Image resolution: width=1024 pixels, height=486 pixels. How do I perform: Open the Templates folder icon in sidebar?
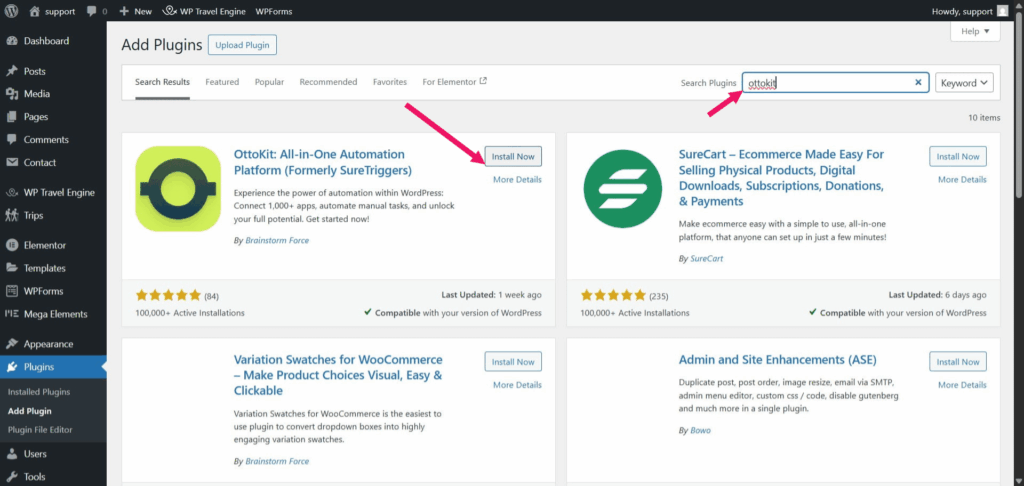click(x=11, y=268)
